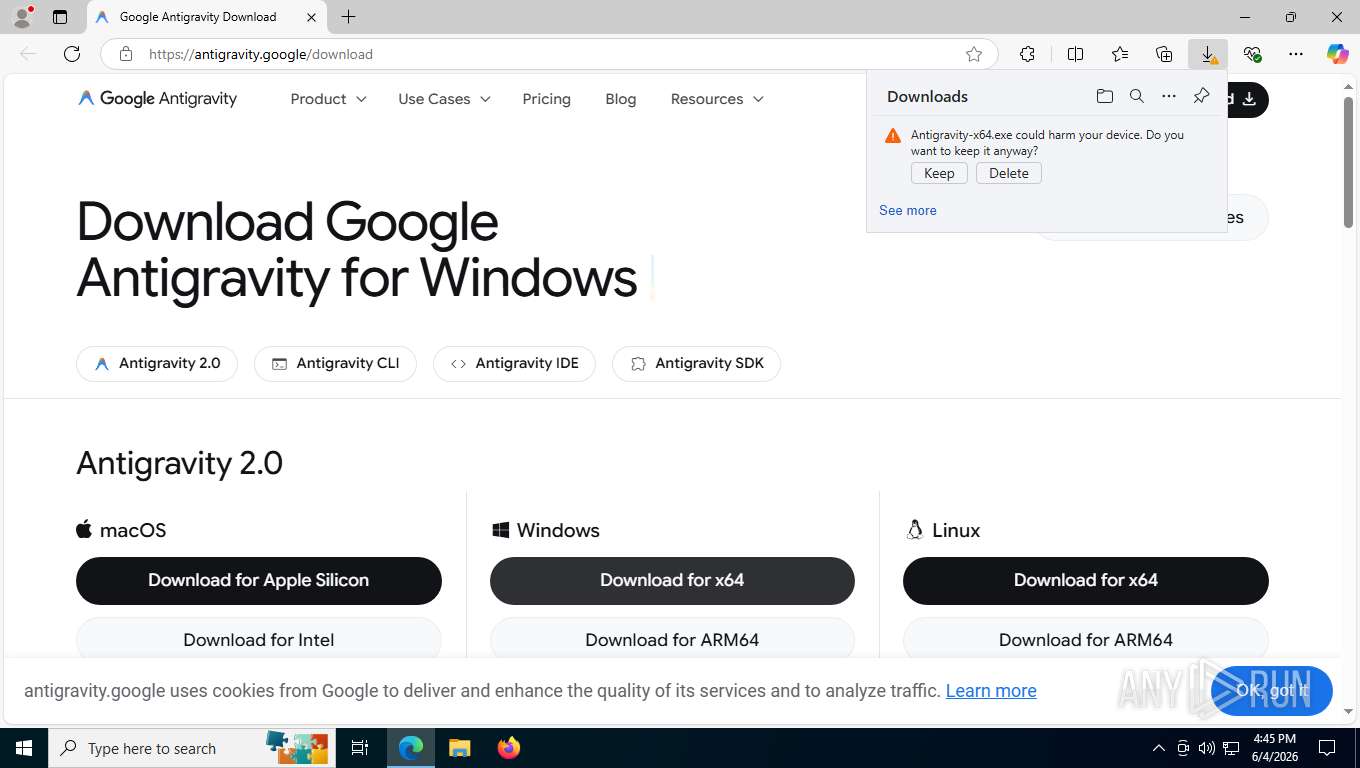1360x768 pixels.
Task: Click See more in Downloads panel
Action: click(x=908, y=210)
